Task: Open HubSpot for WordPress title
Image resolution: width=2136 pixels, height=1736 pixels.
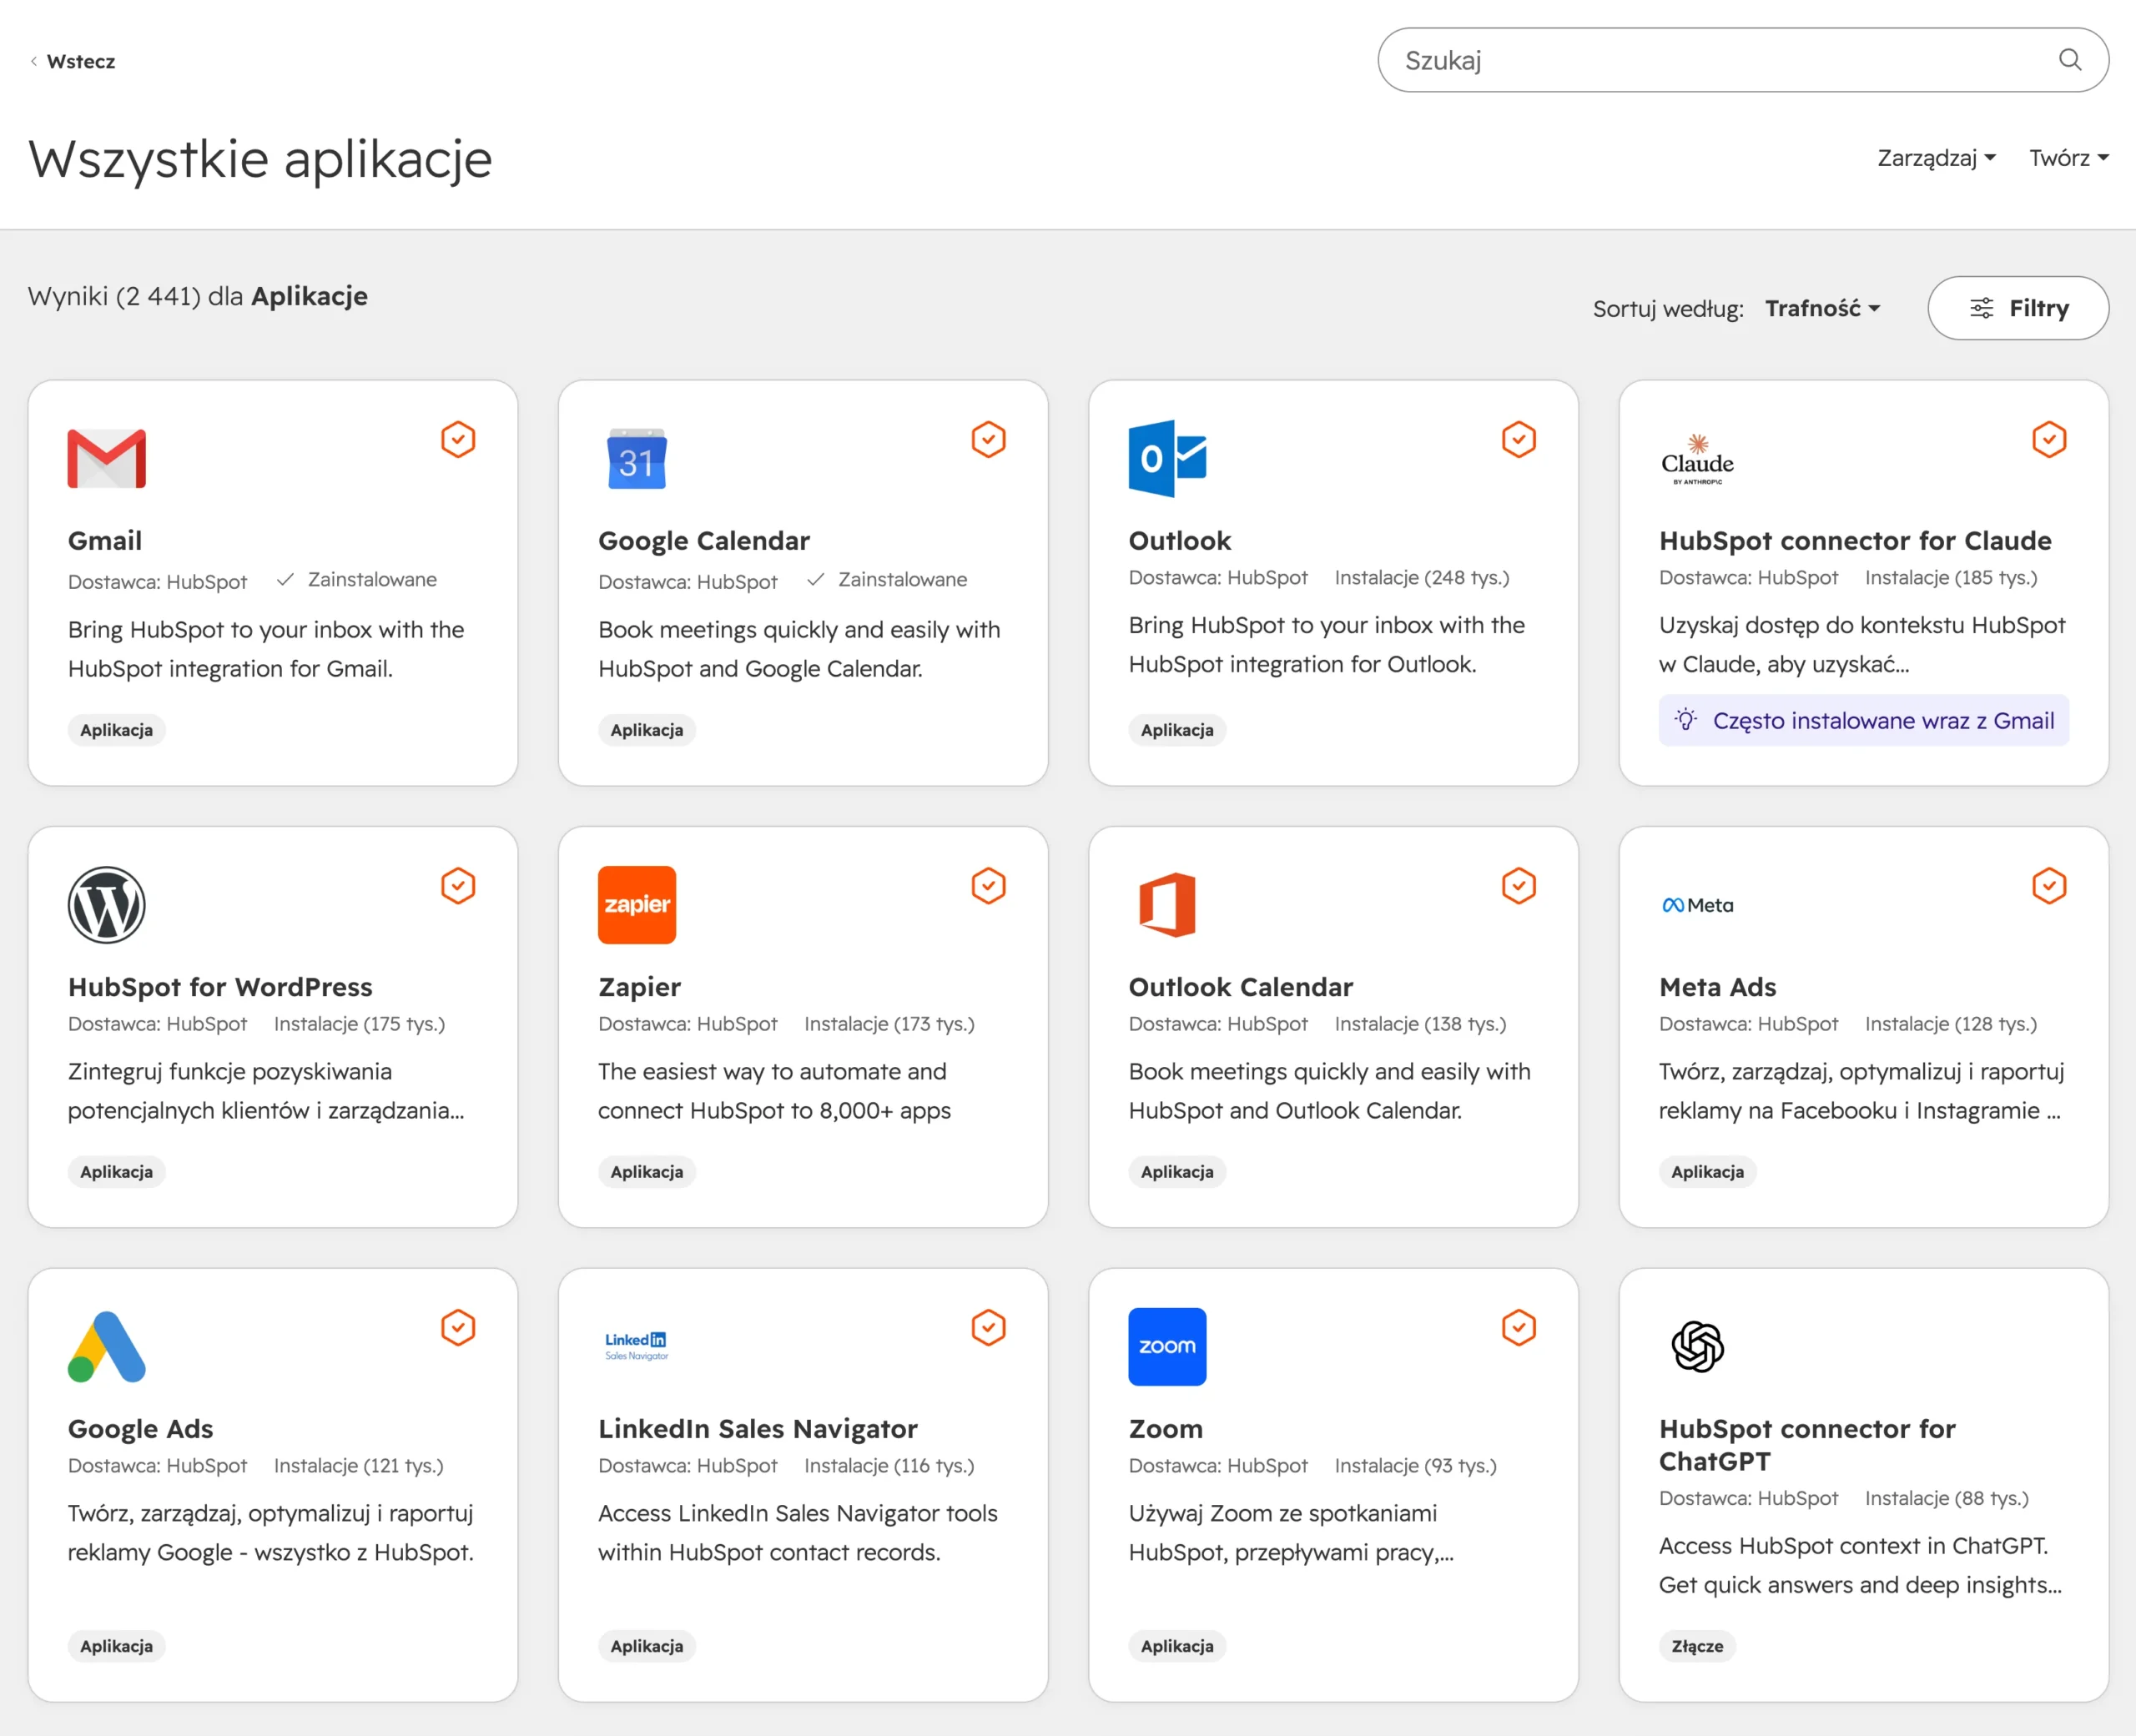Action: tap(220, 987)
